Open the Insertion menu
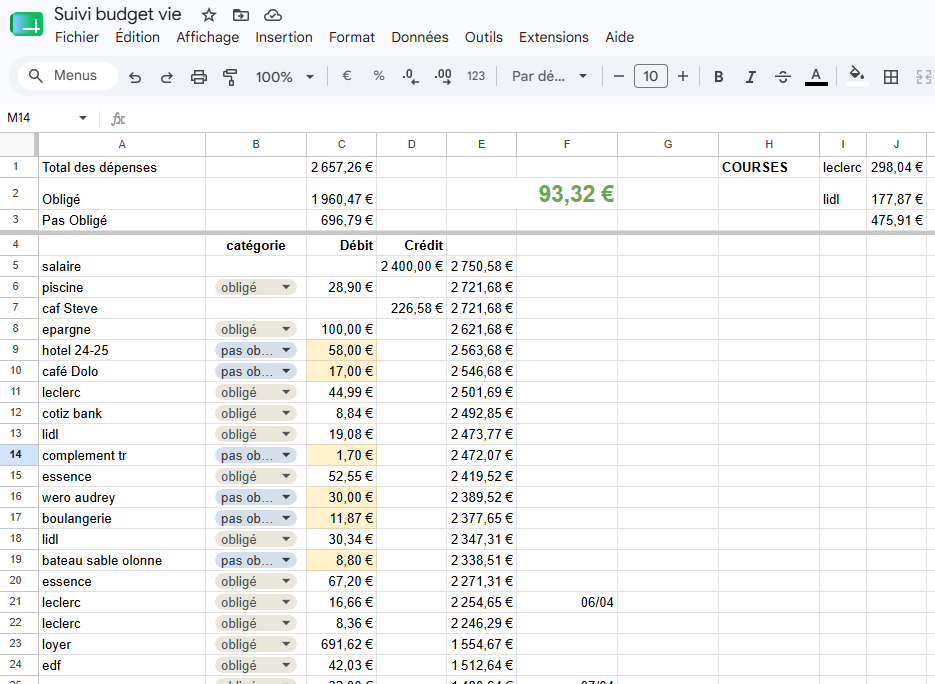The width and height of the screenshot is (935, 684). 284,37
